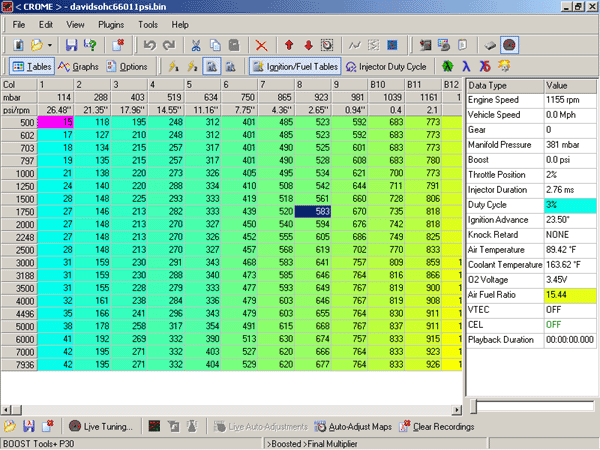The height and width of the screenshot is (450, 600).
Task: Open the File menu
Action: click(19, 23)
